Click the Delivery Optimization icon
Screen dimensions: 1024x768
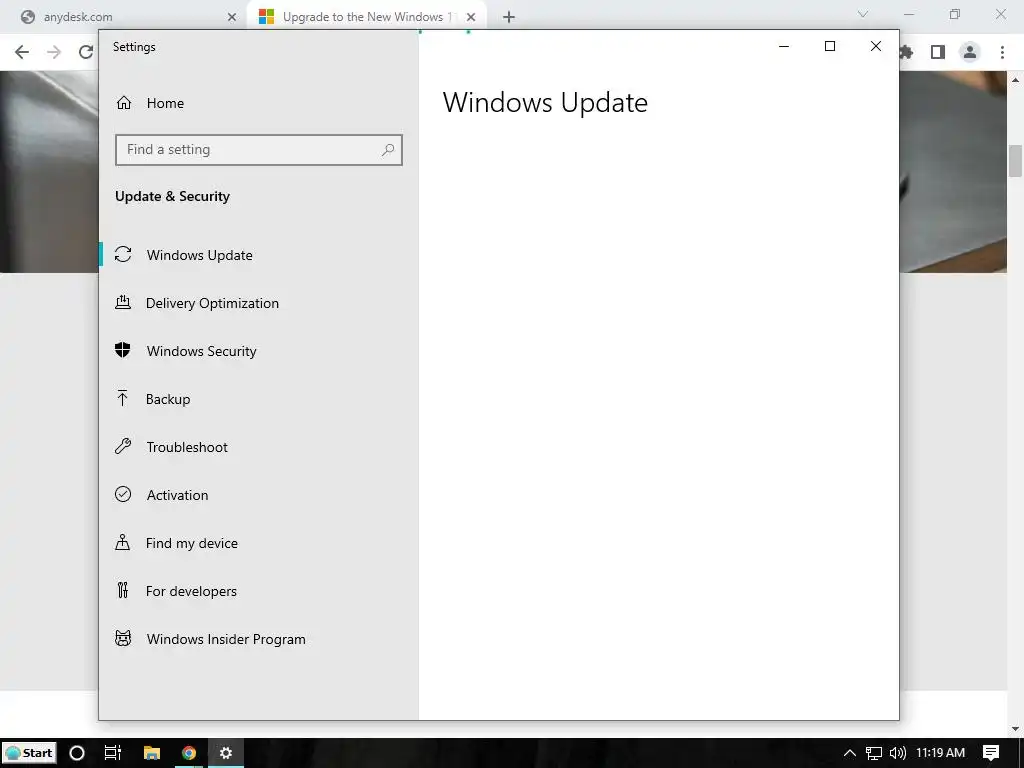pyautogui.click(x=123, y=302)
